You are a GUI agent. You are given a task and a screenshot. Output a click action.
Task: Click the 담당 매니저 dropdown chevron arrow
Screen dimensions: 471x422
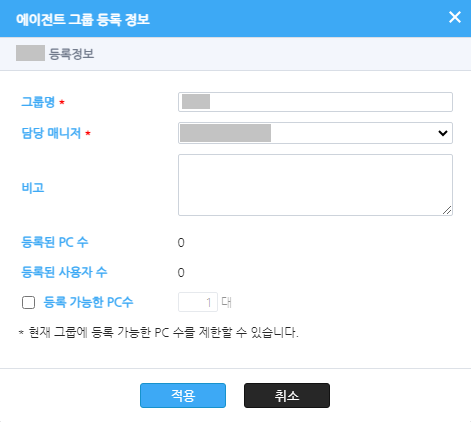443,133
